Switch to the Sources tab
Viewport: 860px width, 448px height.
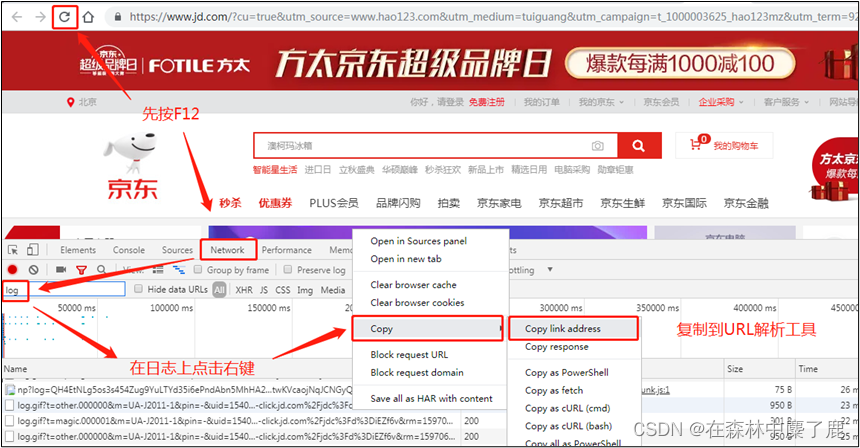pos(177,250)
